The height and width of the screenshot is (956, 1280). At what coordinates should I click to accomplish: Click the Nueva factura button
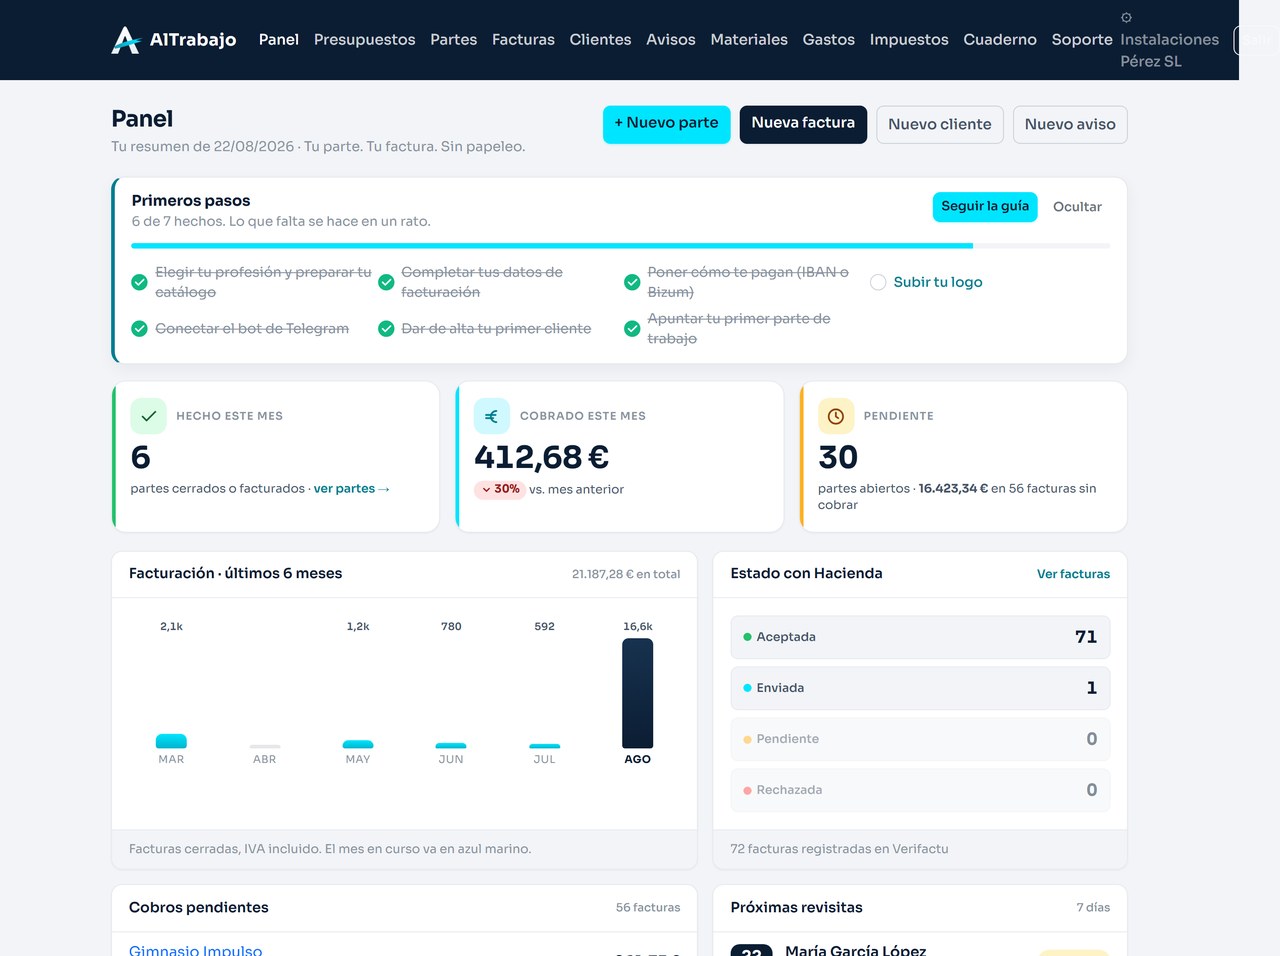click(x=803, y=124)
